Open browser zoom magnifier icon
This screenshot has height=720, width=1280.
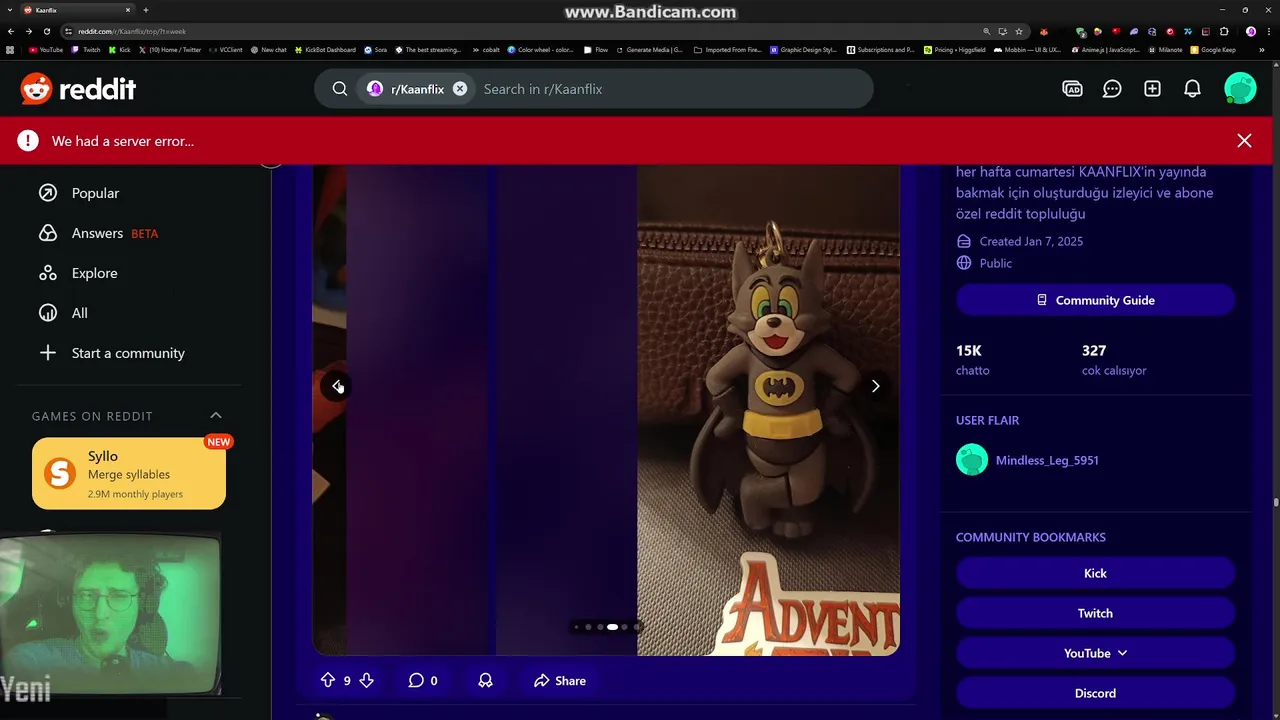986,31
